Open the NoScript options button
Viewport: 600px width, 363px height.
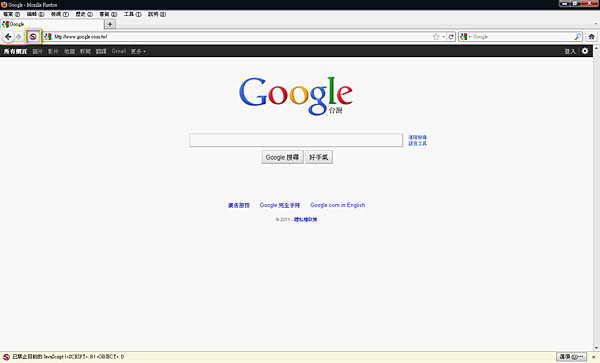[571, 357]
